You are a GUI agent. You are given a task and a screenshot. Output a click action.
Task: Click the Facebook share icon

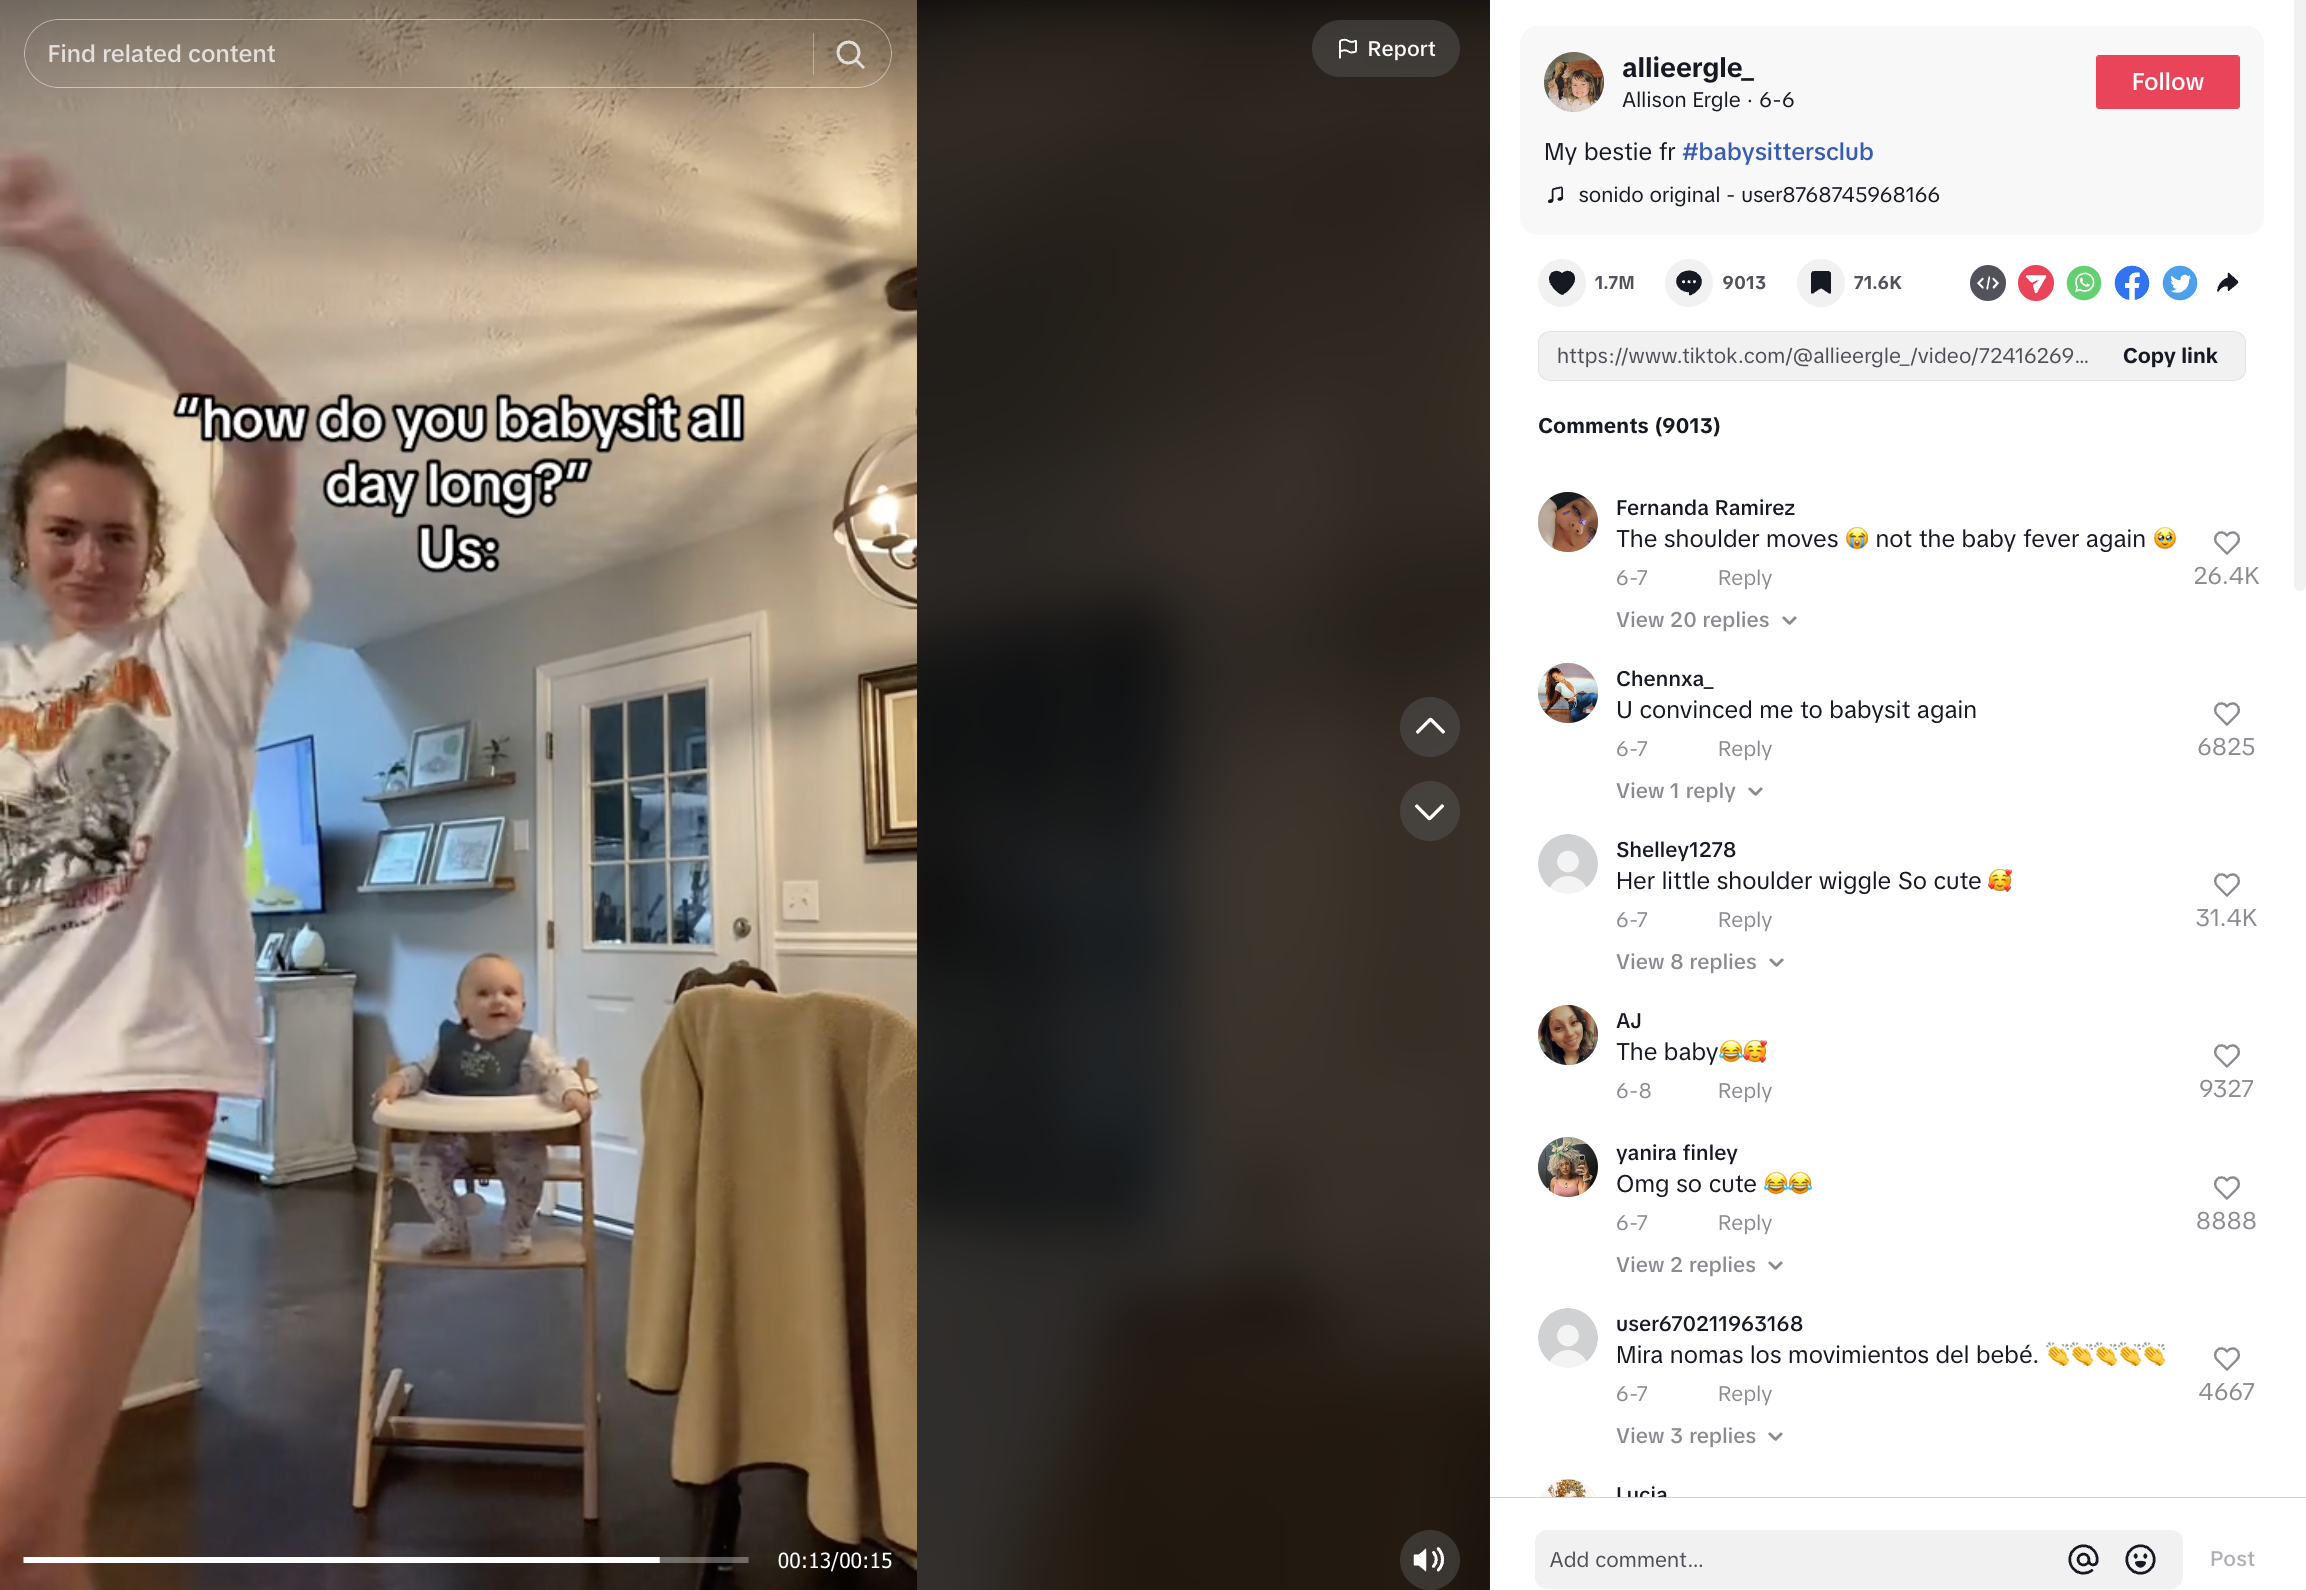[2131, 280]
